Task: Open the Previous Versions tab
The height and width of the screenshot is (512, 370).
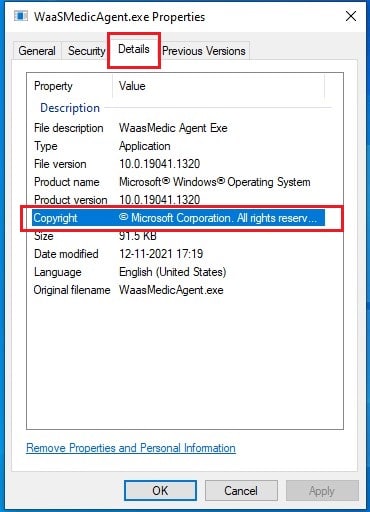Action: [x=204, y=51]
